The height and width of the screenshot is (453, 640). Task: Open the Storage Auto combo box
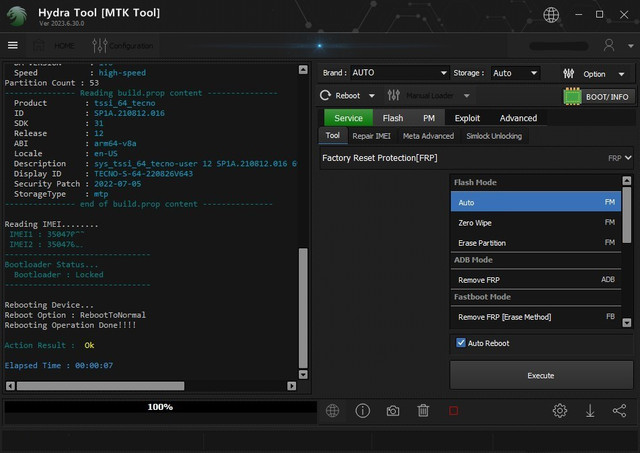515,73
